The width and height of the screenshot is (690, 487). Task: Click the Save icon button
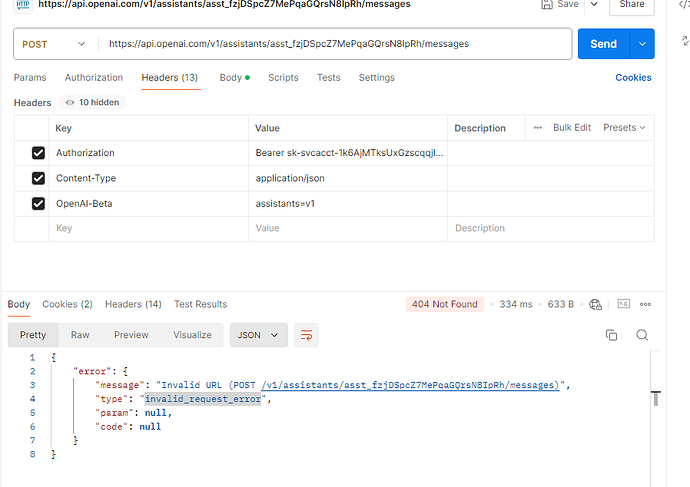pos(547,4)
